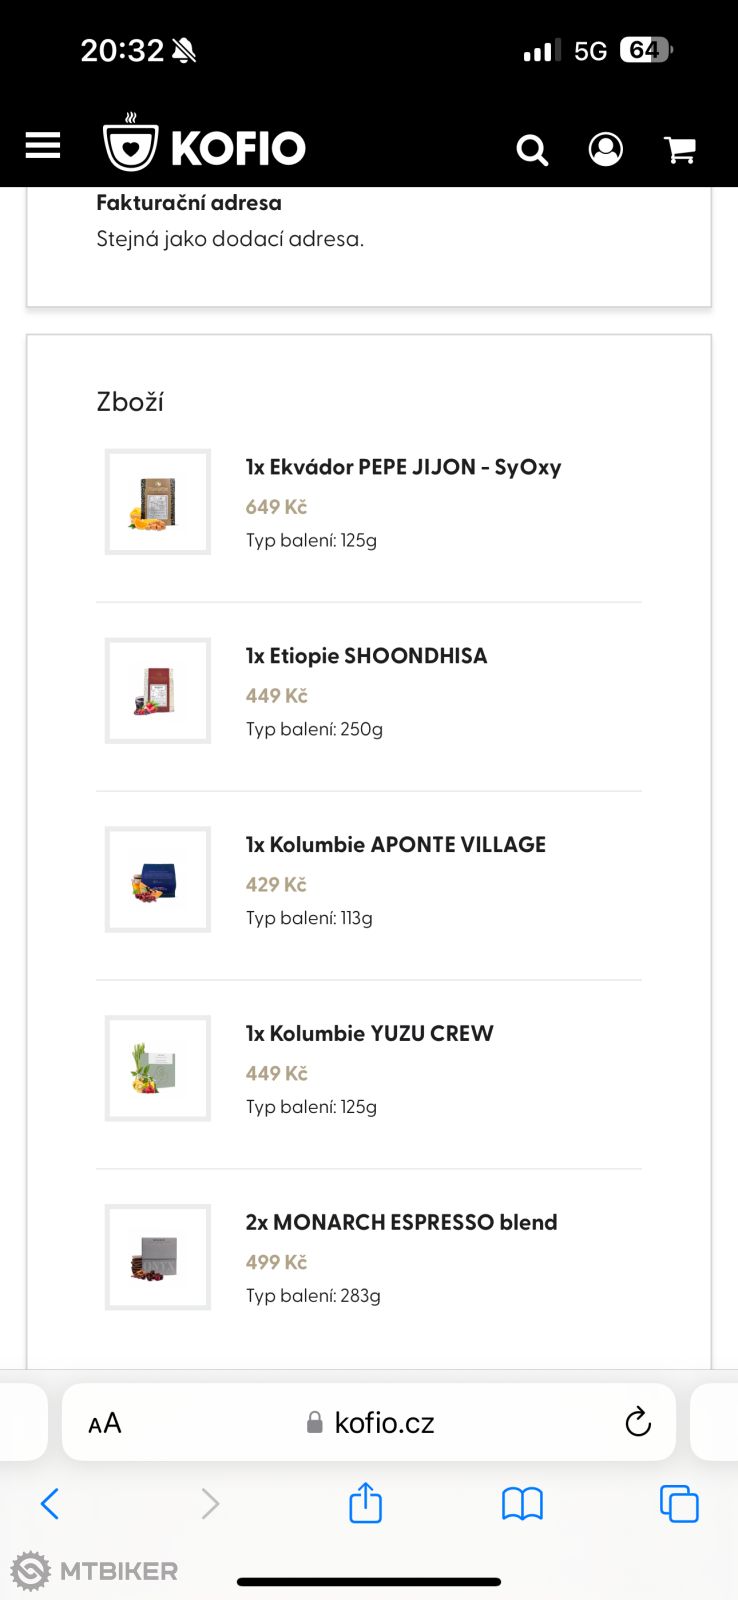Show all open Safari tabs
This screenshot has width=738, height=1600.
coord(679,1503)
